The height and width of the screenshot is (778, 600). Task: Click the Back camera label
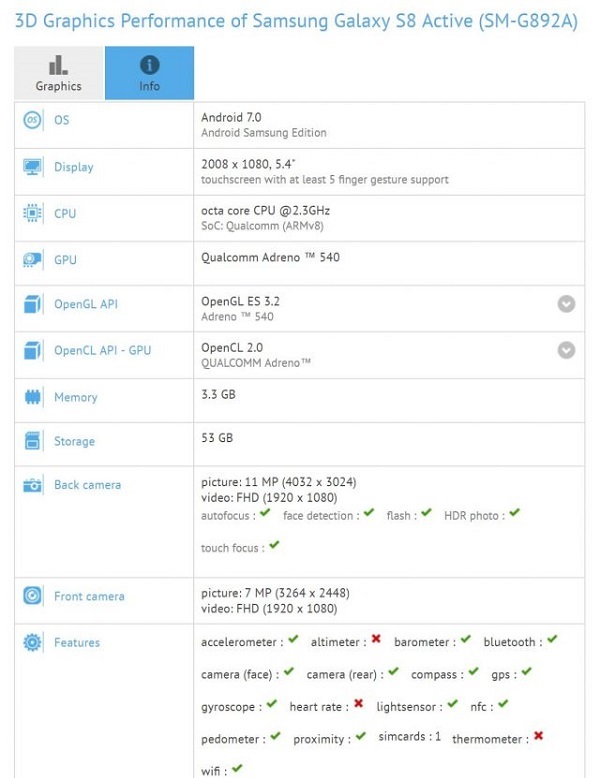(x=88, y=485)
